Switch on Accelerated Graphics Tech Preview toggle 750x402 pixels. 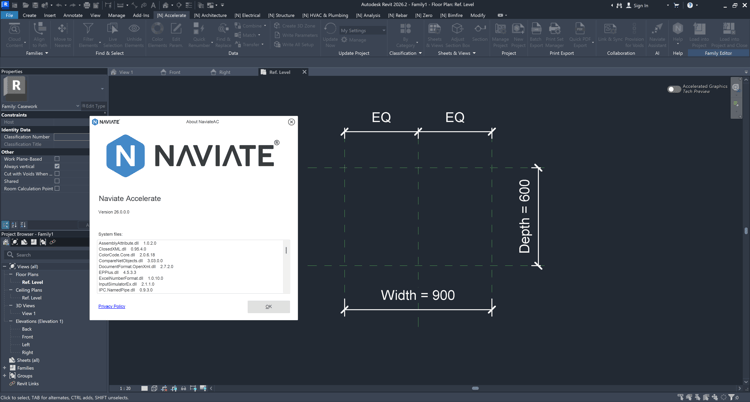click(674, 89)
